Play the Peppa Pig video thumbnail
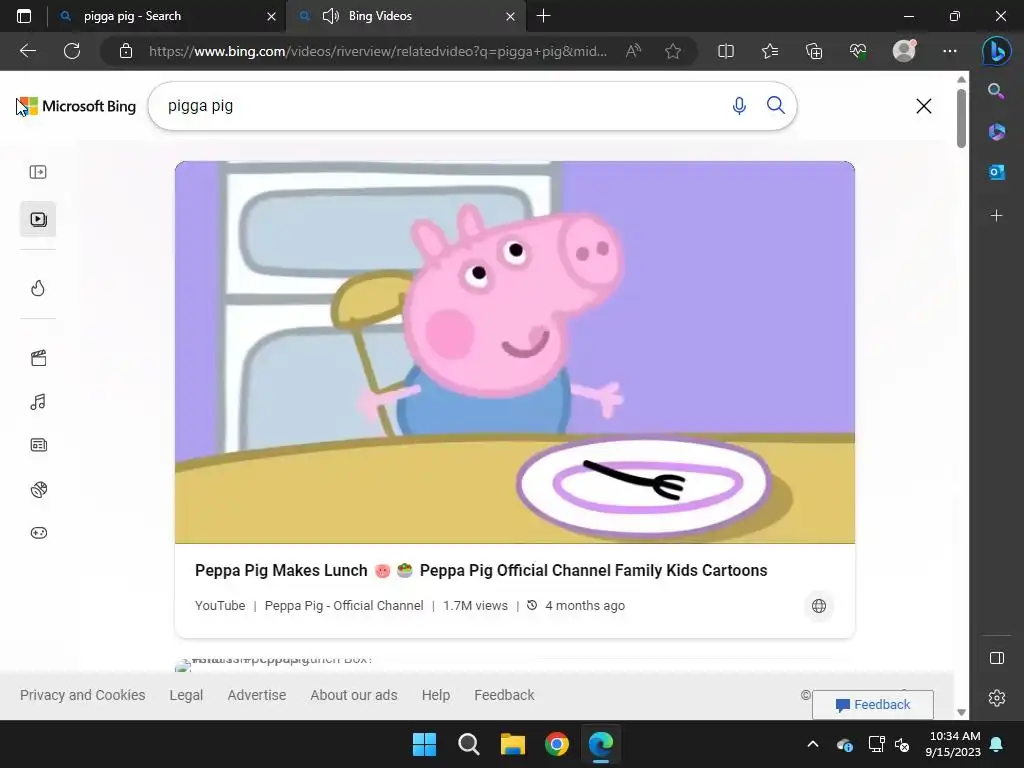The width and height of the screenshot is (1024, 768). (515, 352)
